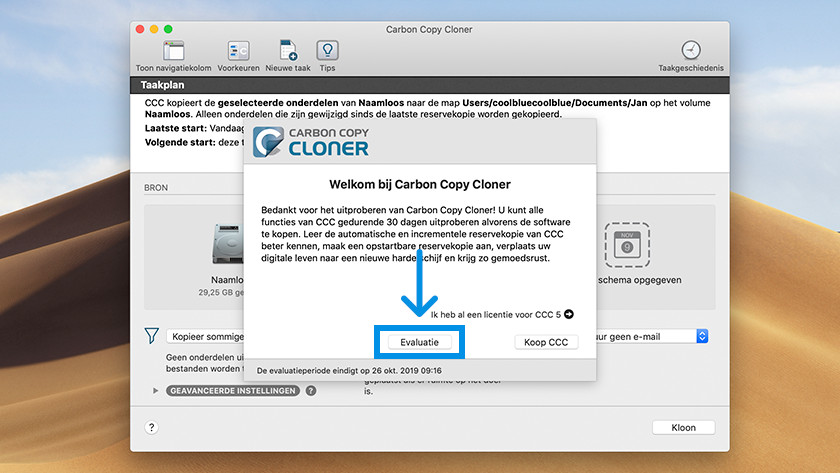Create a new task with Nieuwe taak icon
Screen dimensions: 840x473
pyautogui.click(x=288, y=50)
